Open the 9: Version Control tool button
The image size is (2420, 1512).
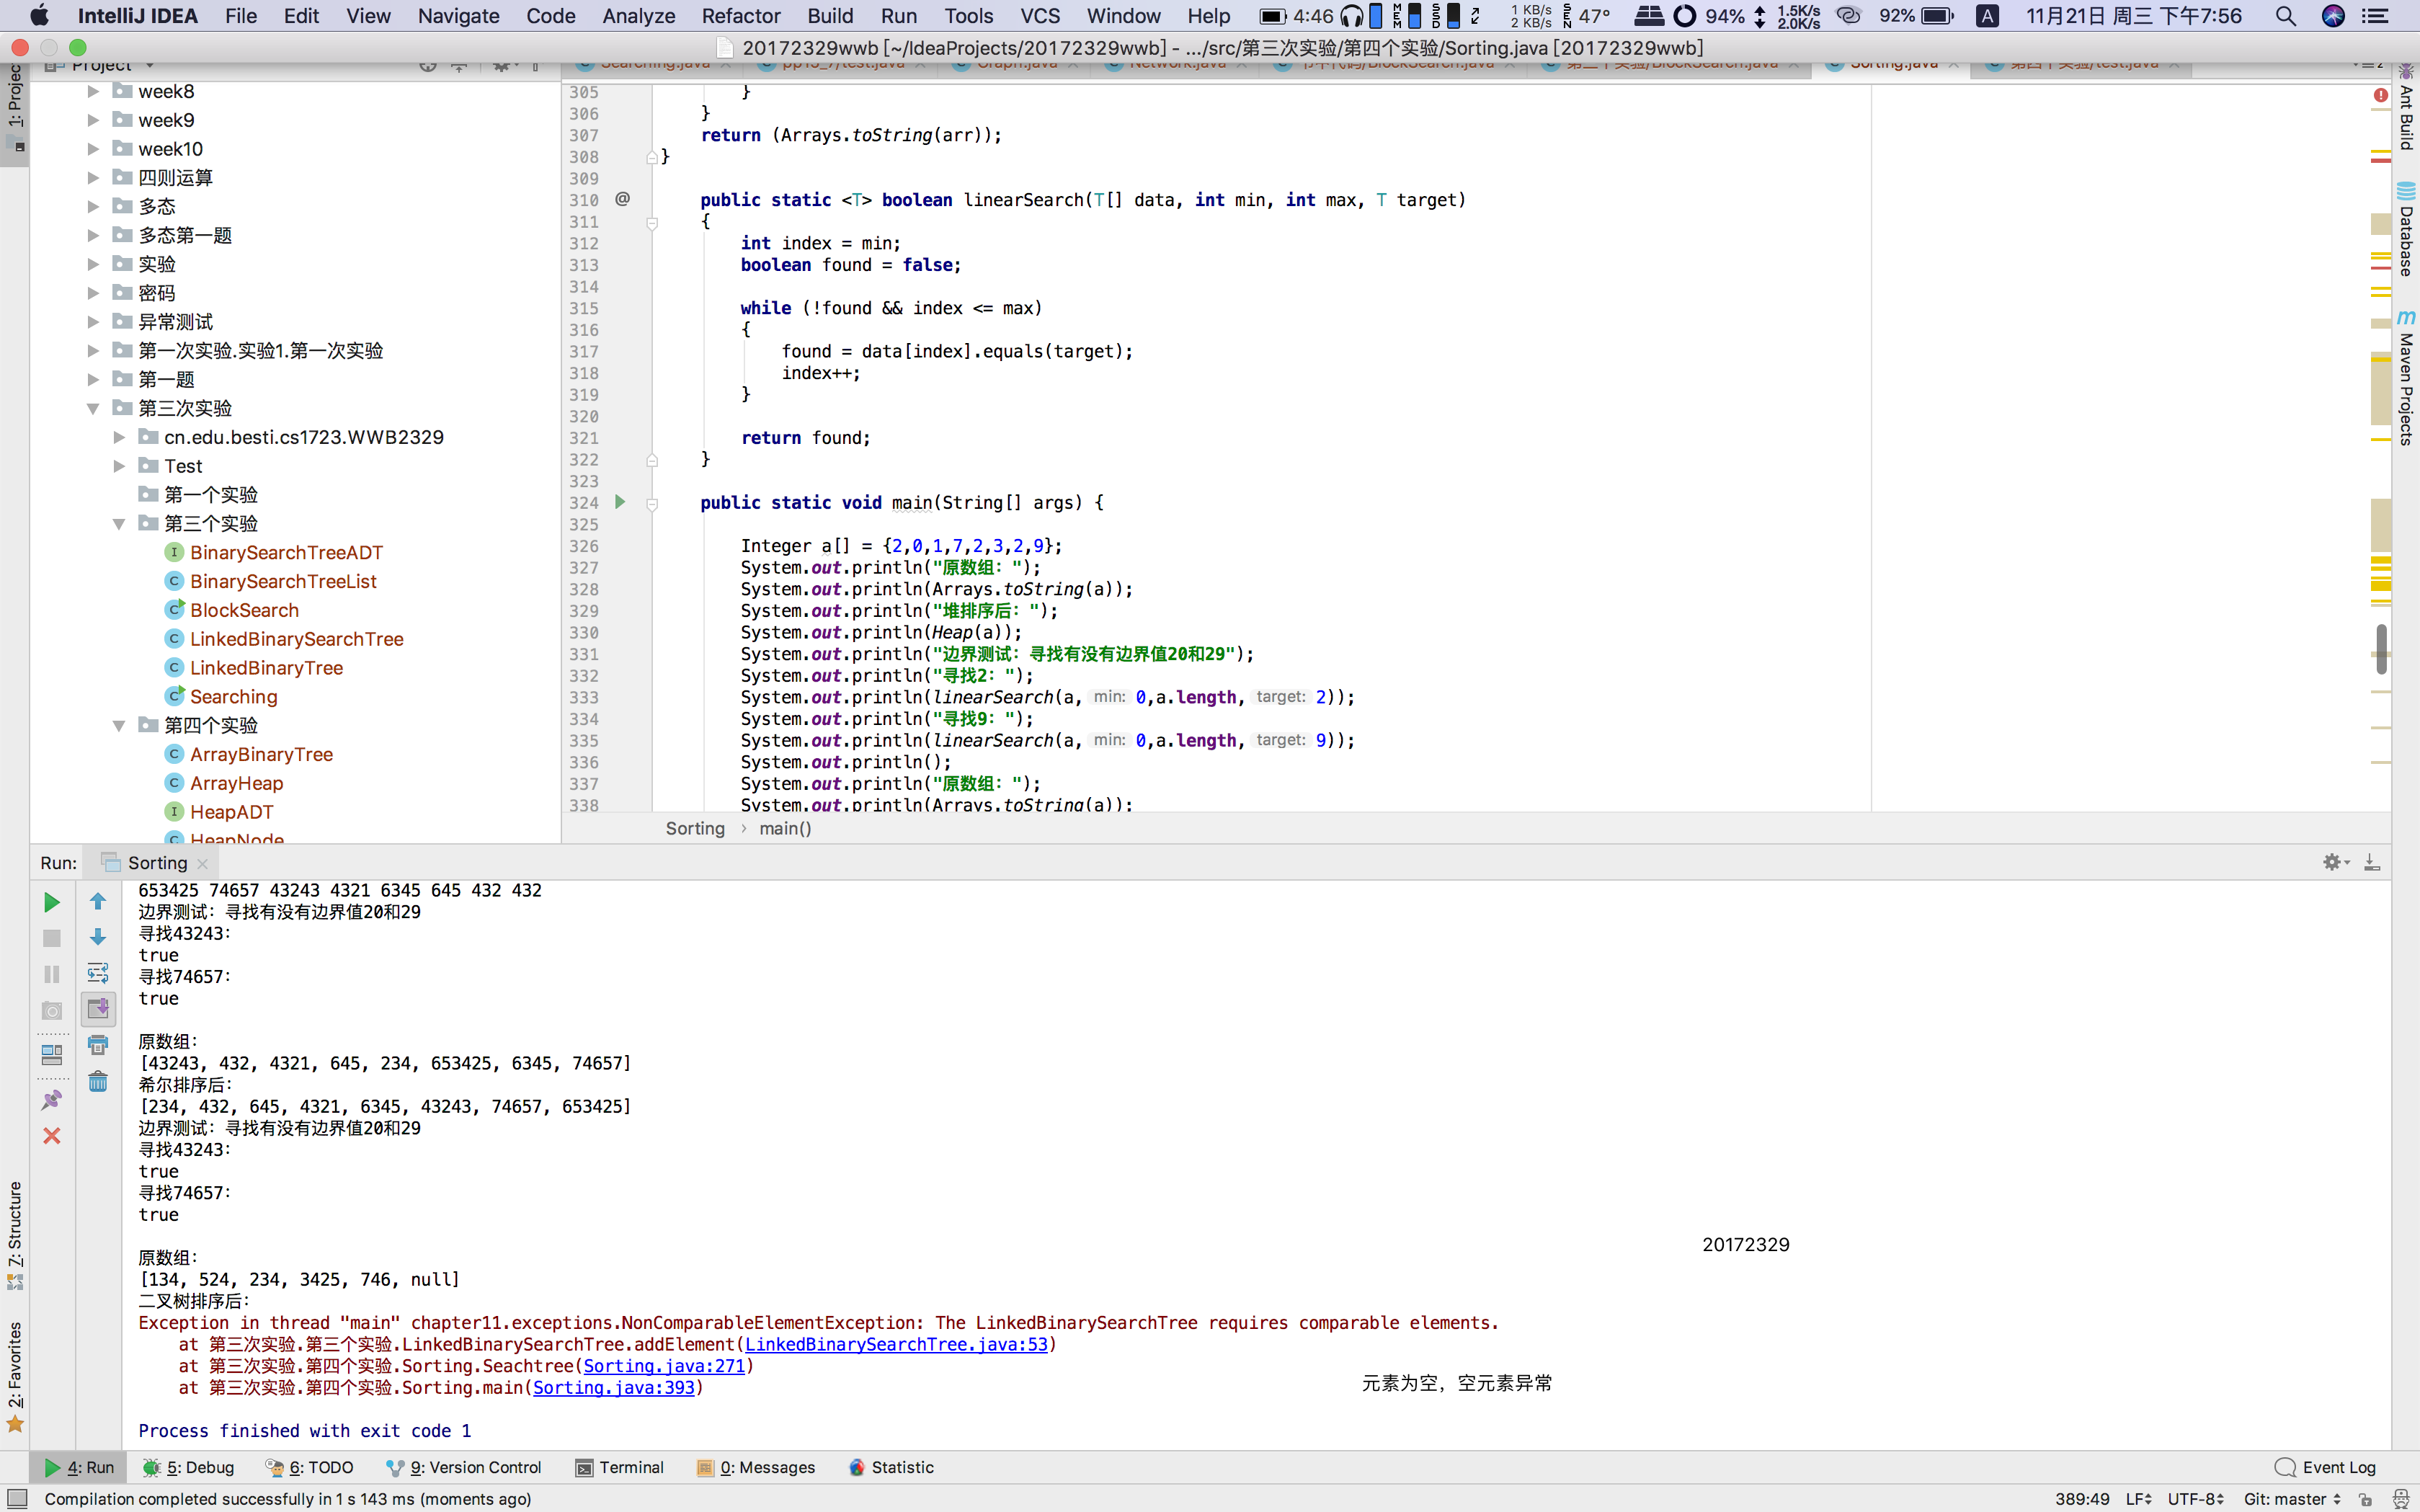(x=464, y=1467)
